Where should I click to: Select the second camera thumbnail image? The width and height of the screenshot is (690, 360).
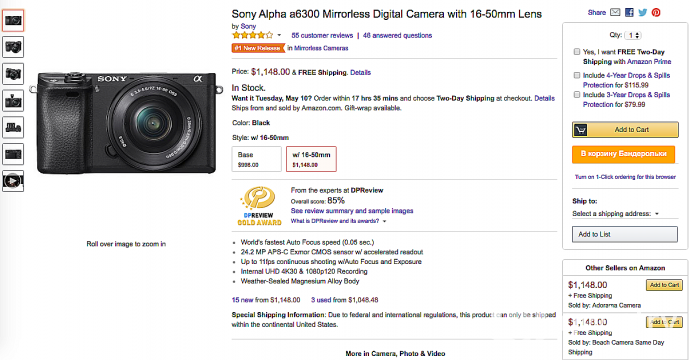pos(13,47)
